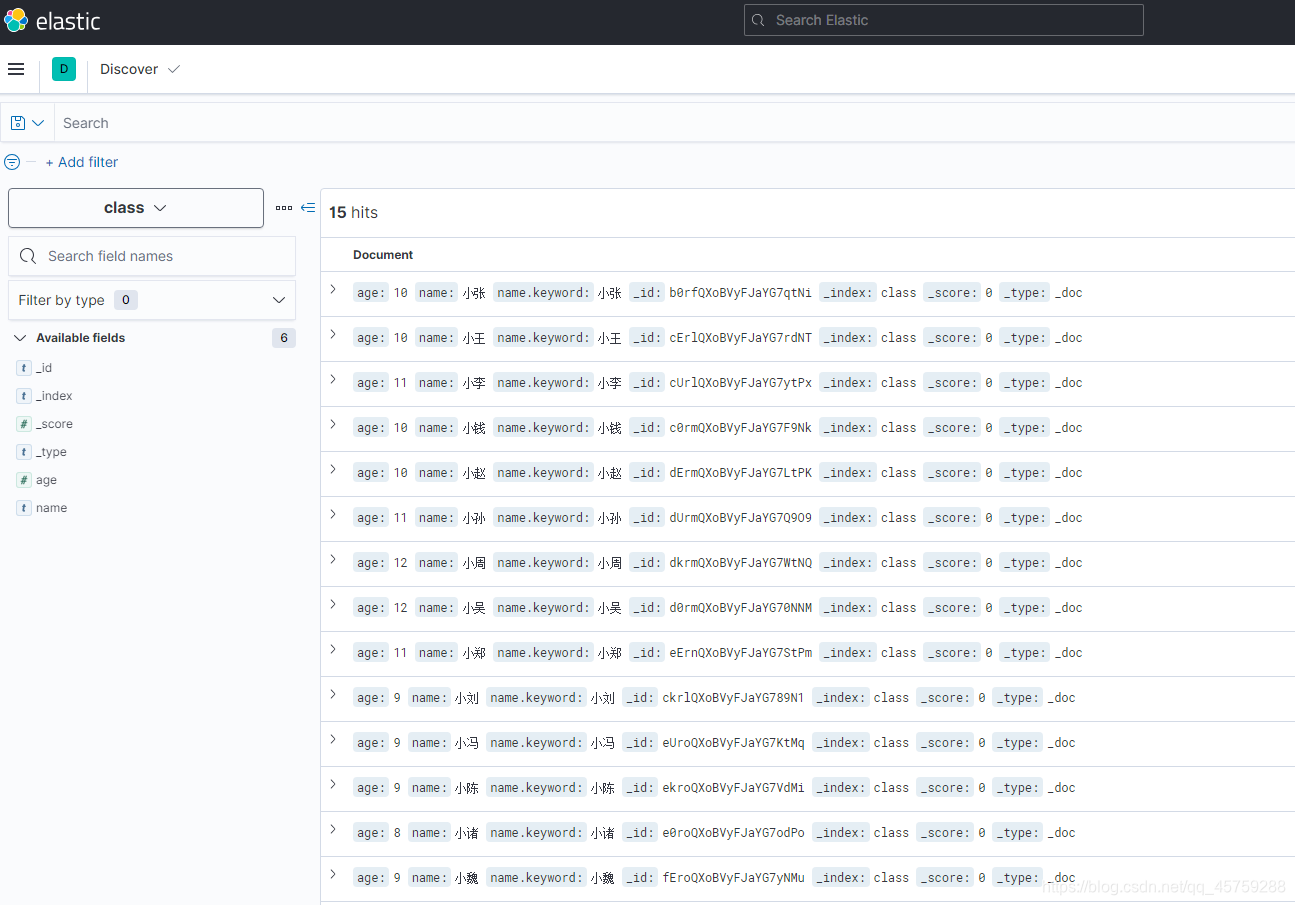
Task: Focus the query Search bar
Action: click(674, 123)
